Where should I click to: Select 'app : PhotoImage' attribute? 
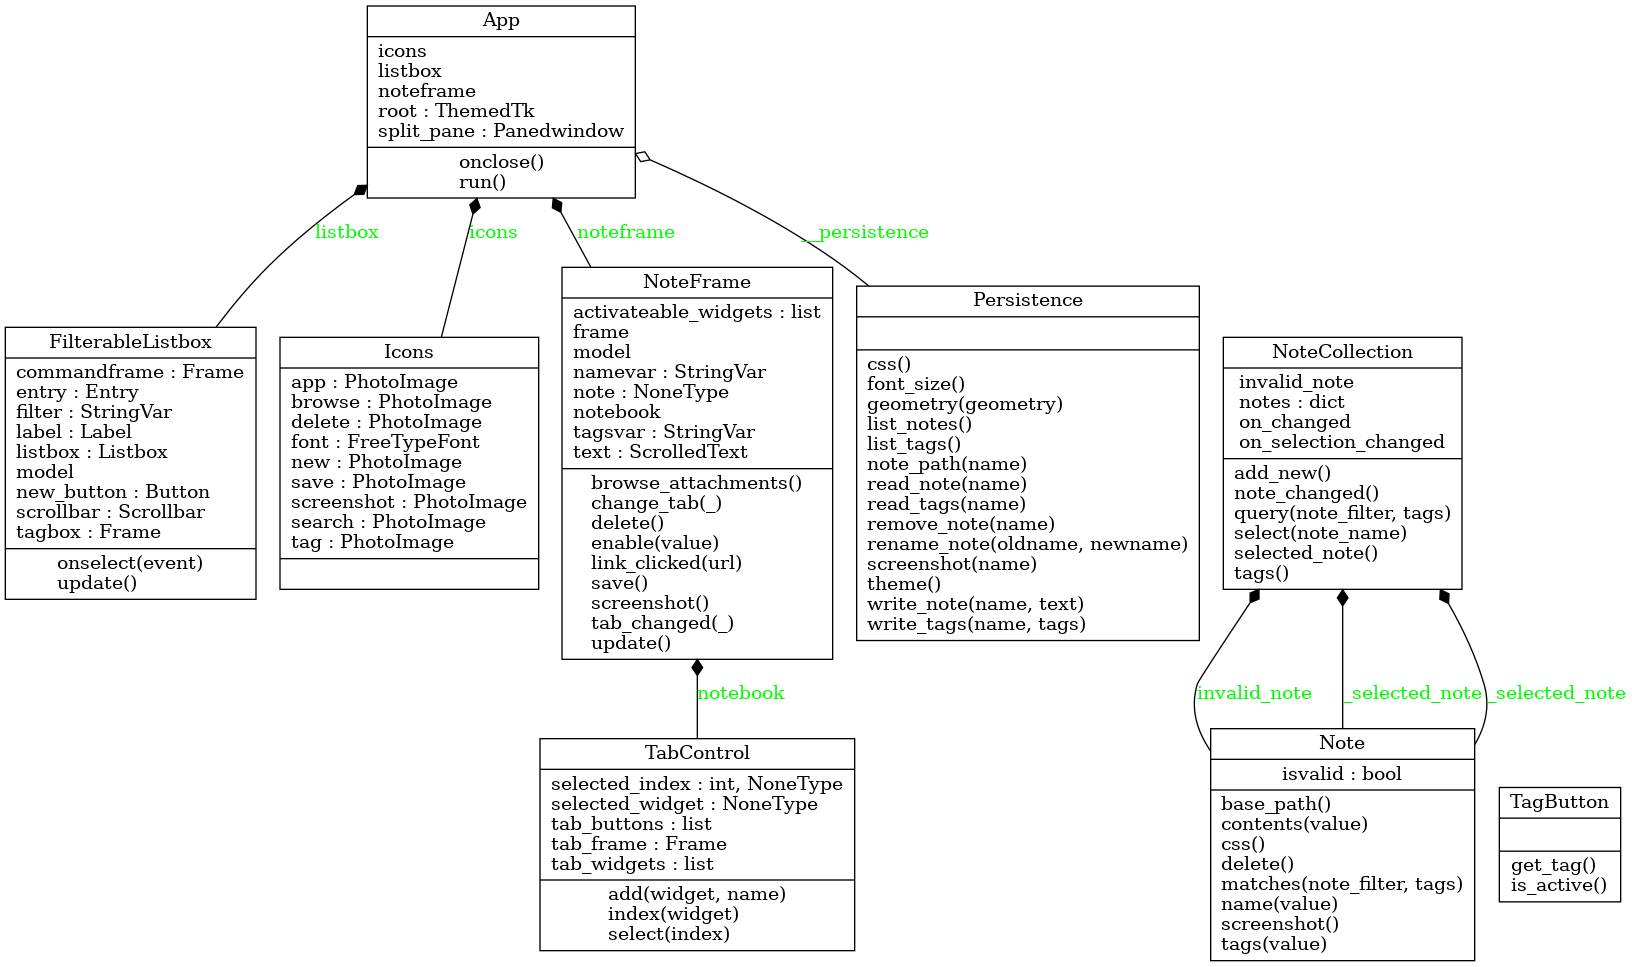click(x=374, y=382)
